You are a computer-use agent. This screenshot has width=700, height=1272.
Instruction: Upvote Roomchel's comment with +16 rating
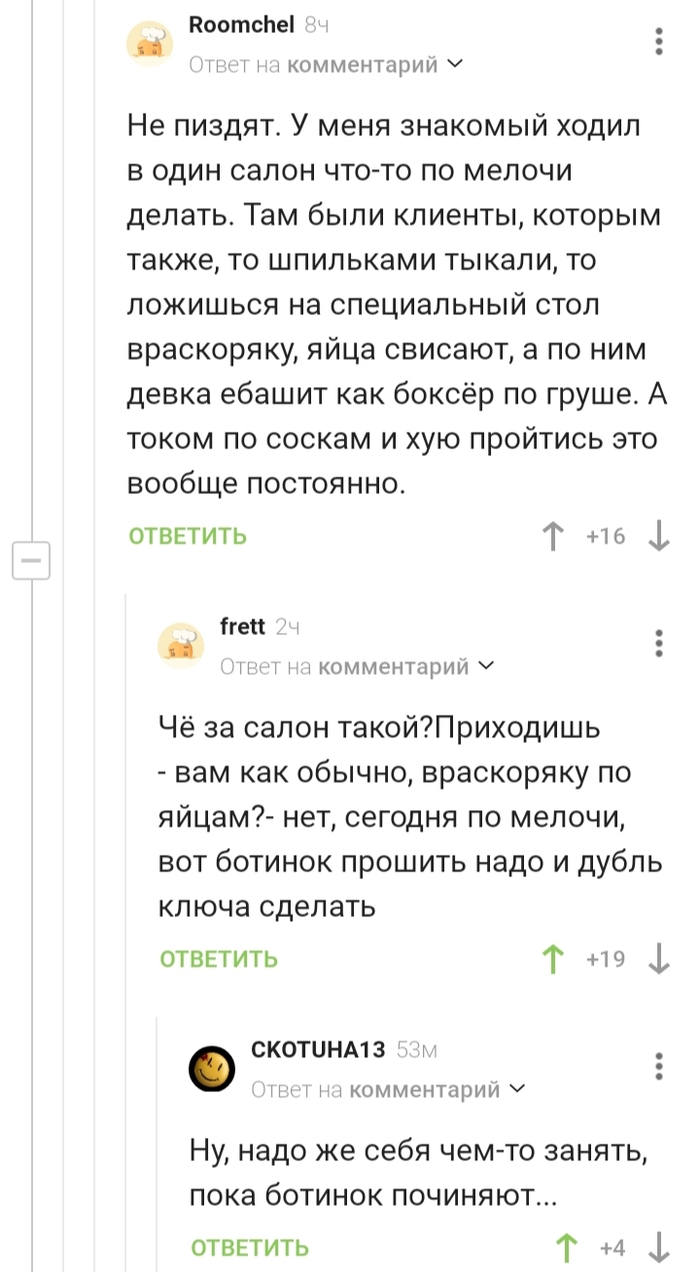tap(551, 537)
